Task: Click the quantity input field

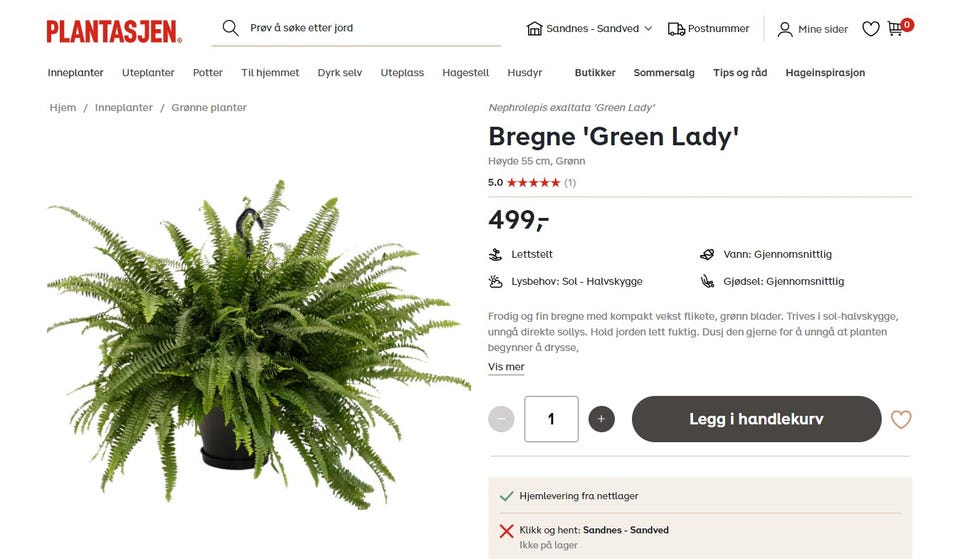Action: (551, 419)
